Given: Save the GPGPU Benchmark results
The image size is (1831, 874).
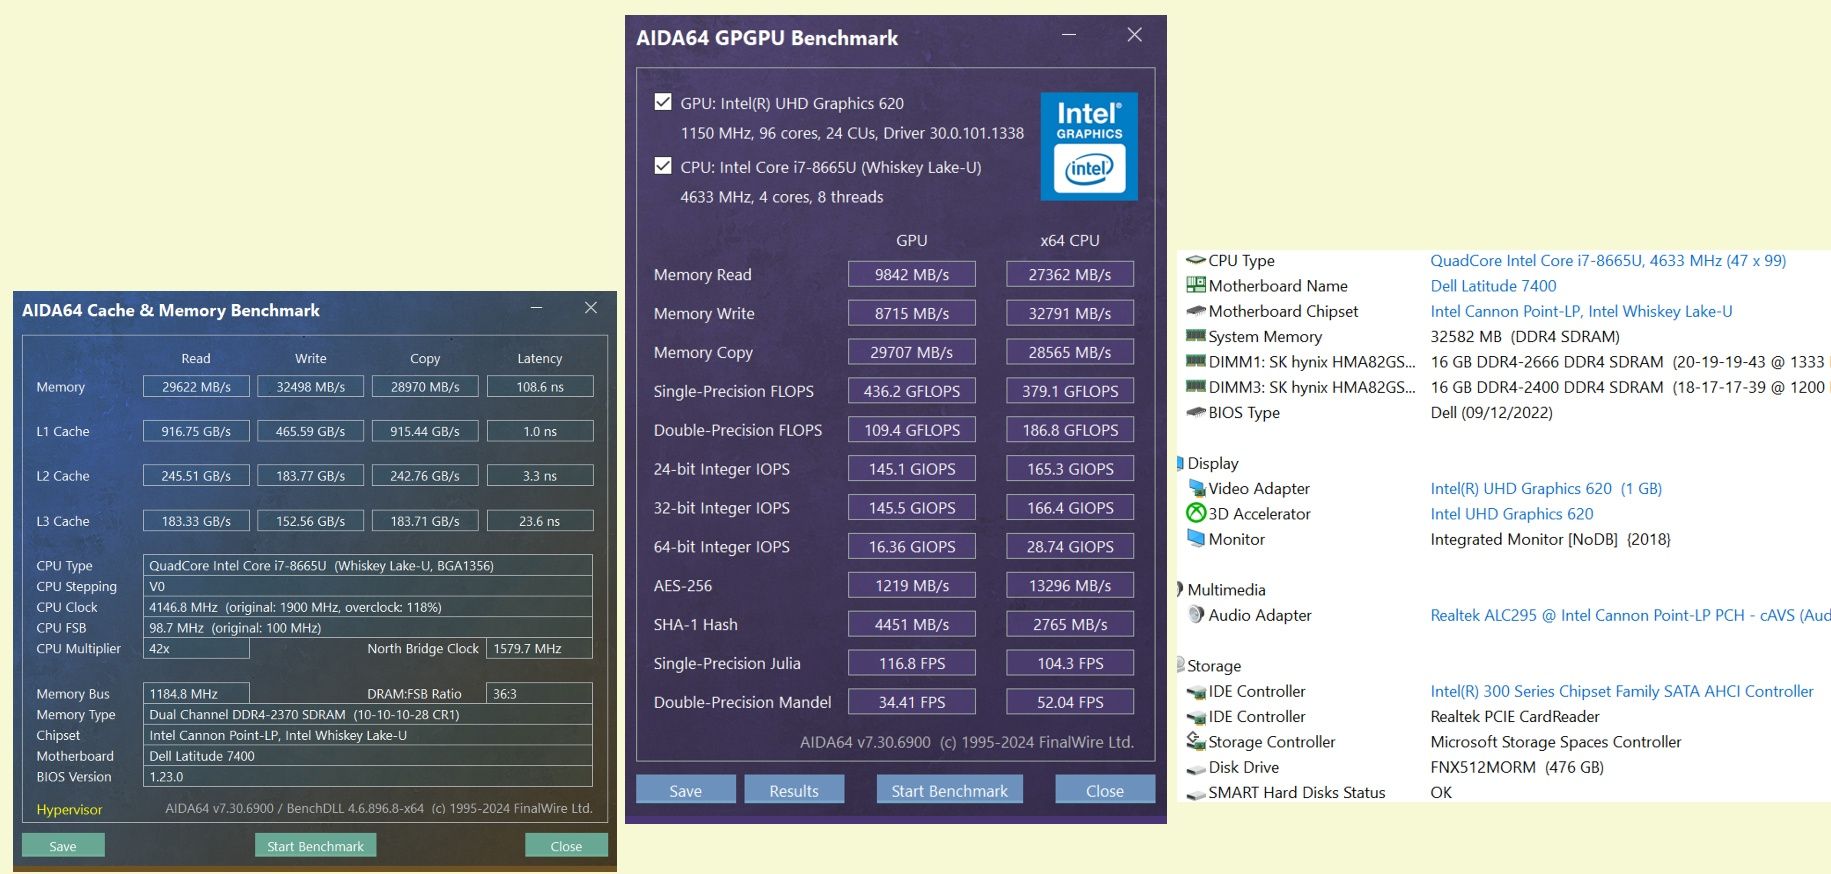Looking at the screenshot, I should click(x=685, y=790).
